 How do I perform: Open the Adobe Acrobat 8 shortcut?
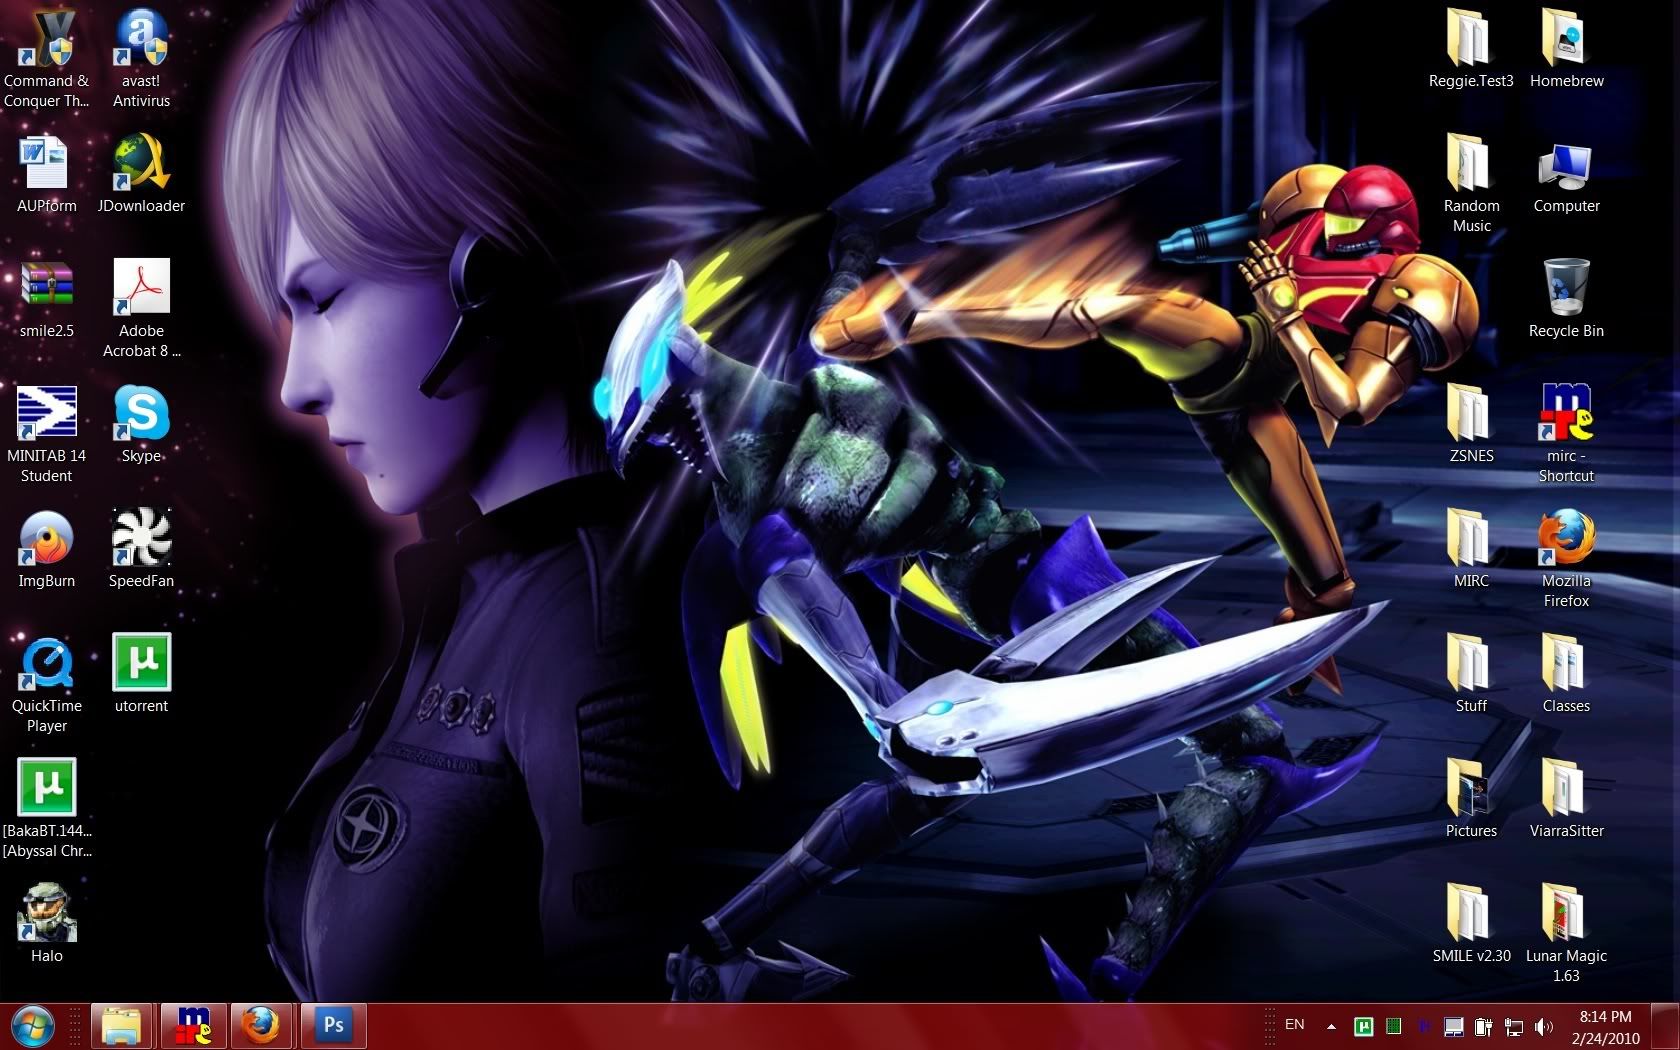point(141,289)
